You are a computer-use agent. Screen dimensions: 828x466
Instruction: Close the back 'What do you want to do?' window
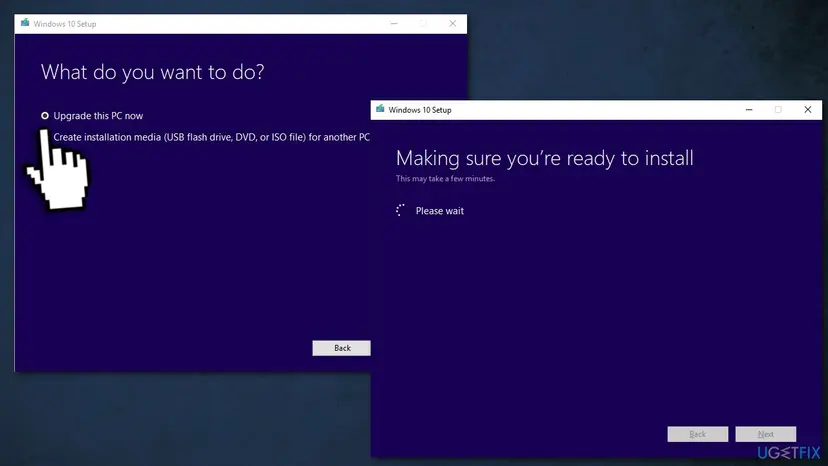click(x=453, y=23)
